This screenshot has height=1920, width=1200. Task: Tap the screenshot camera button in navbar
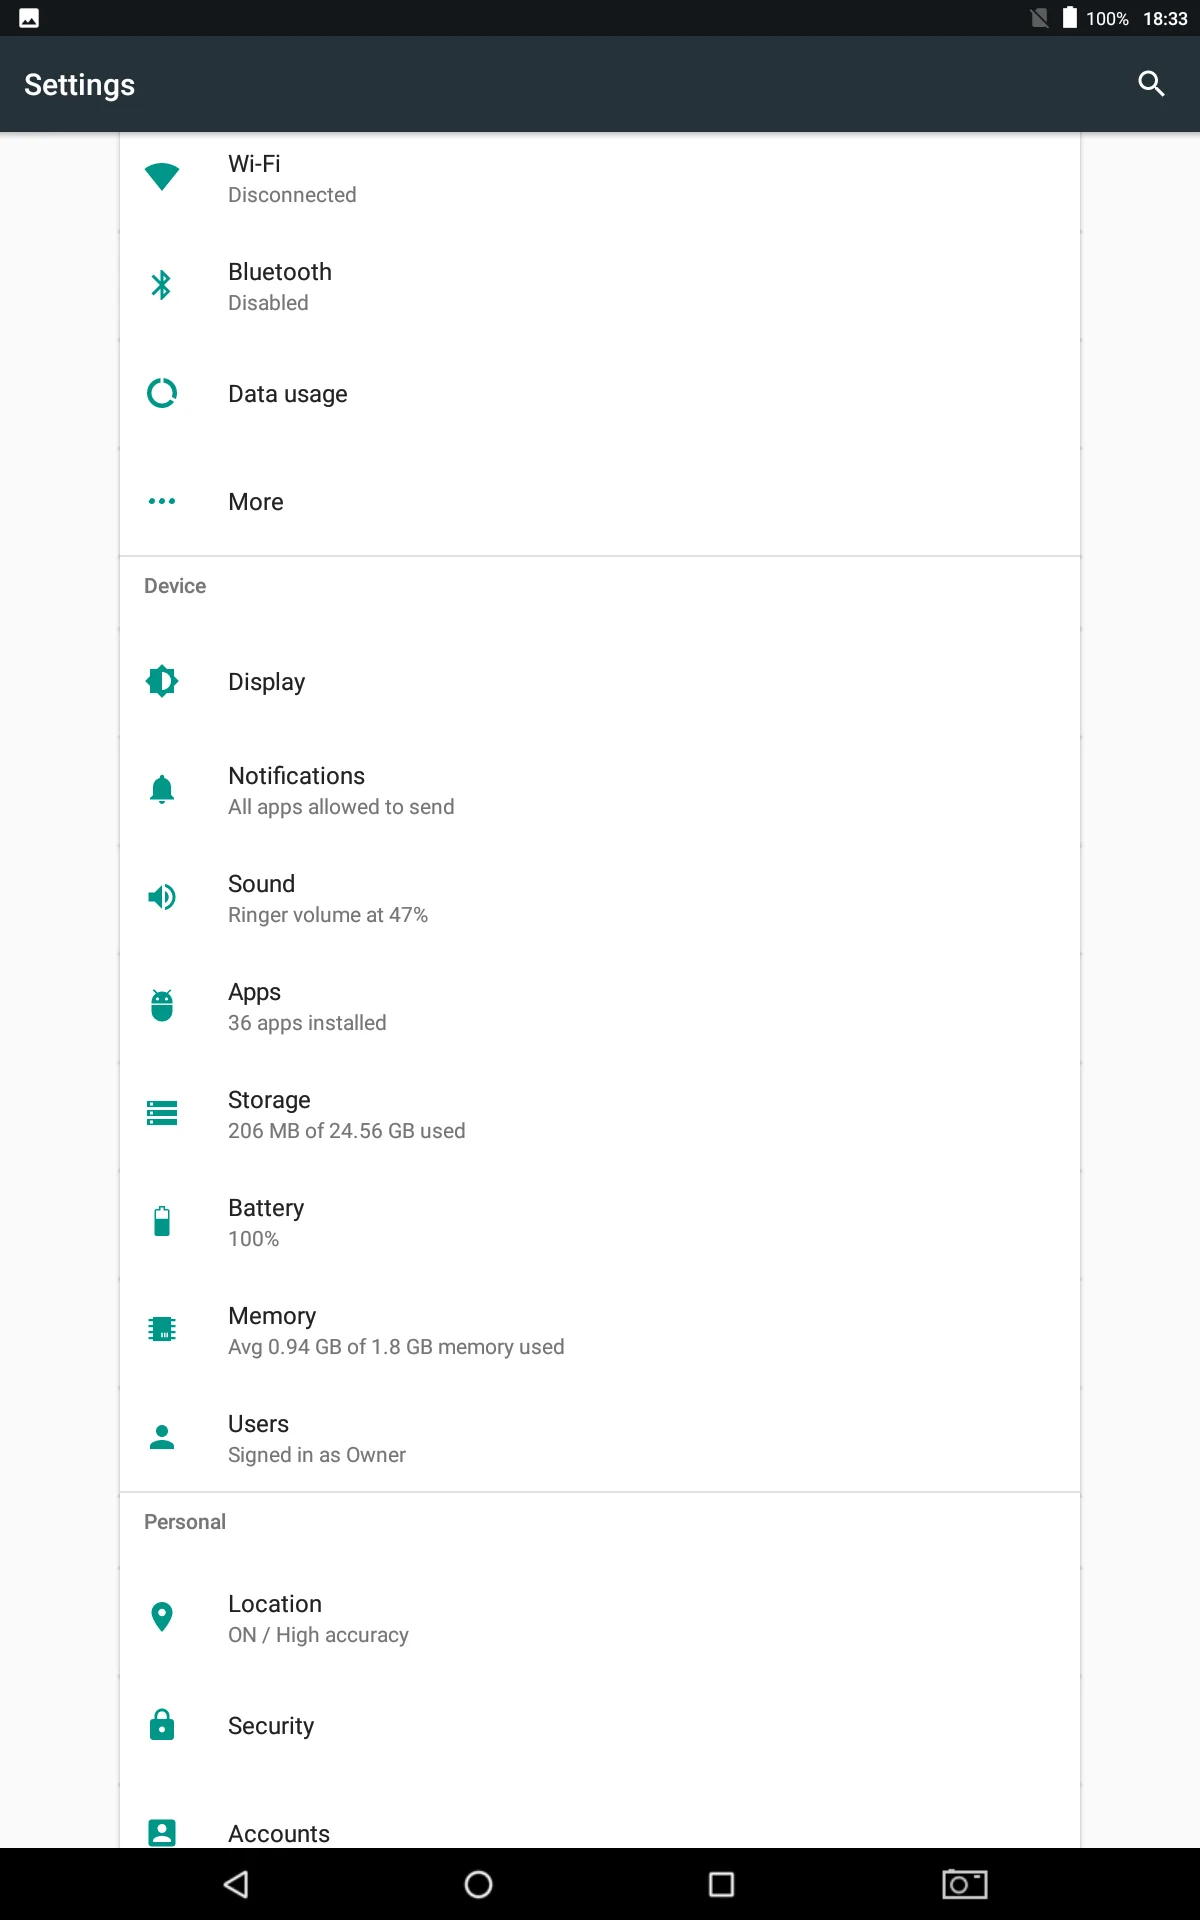coord(965,1884)
